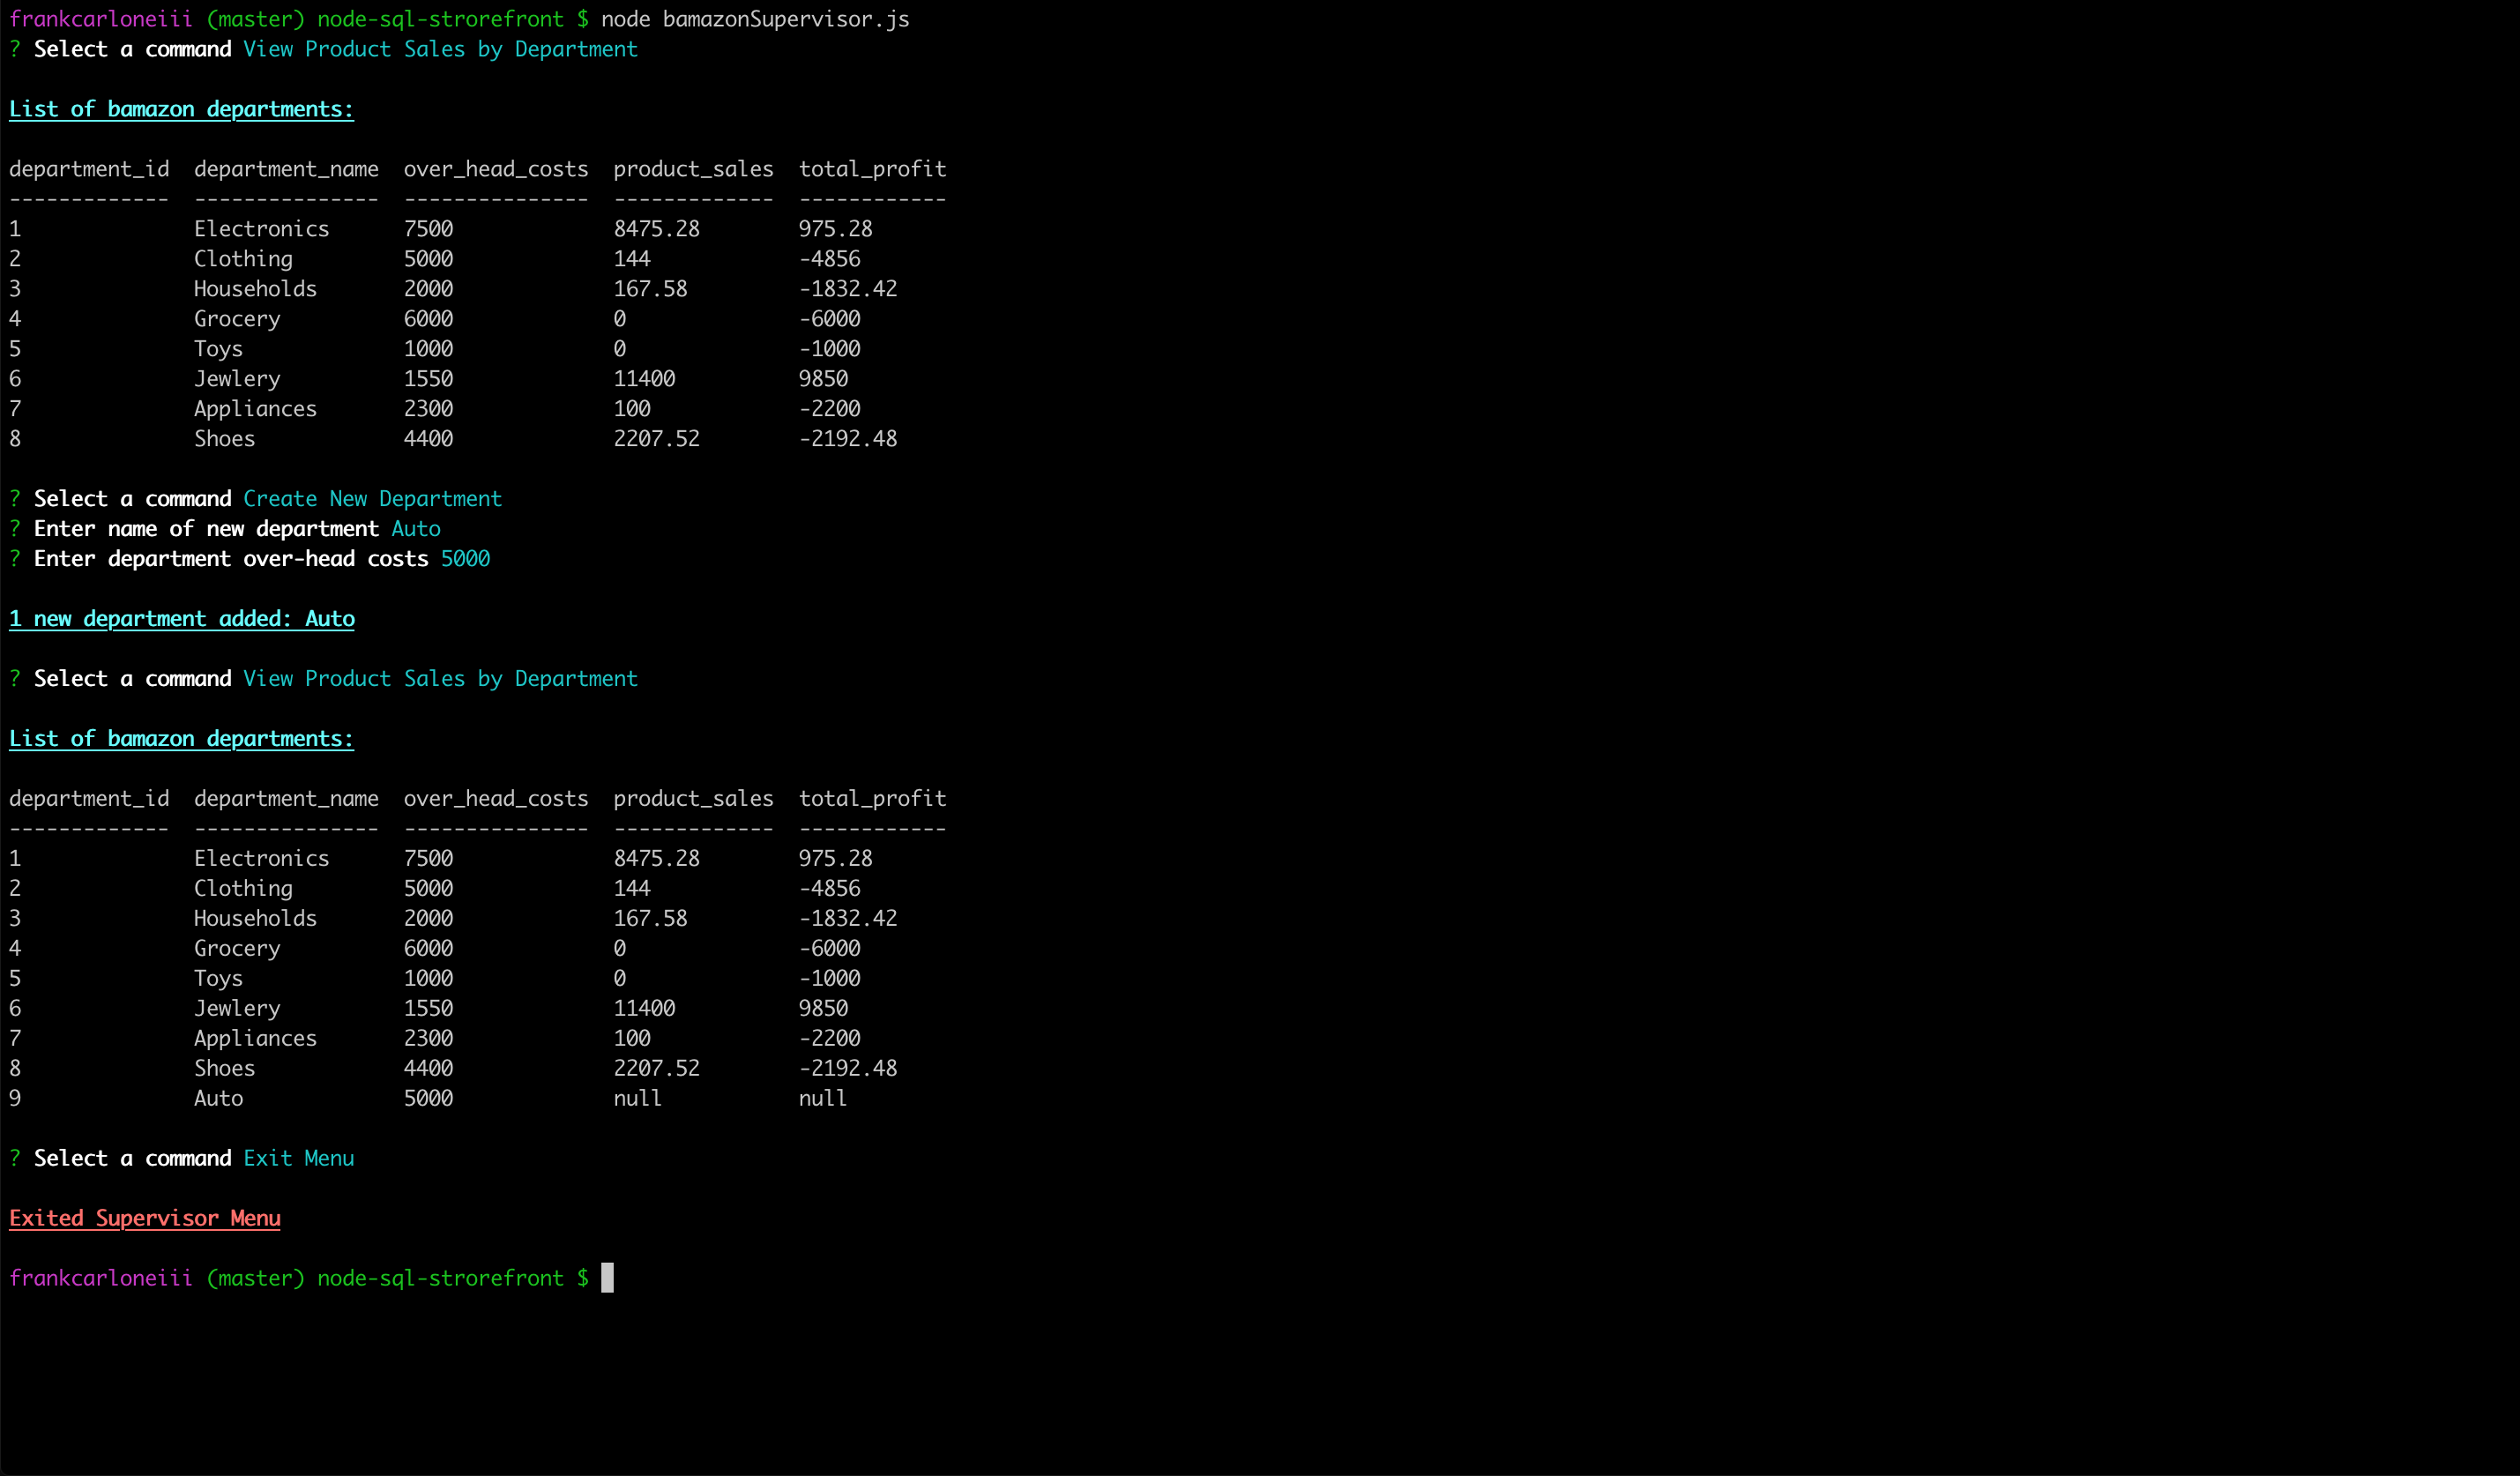Click 'node bamazonSupervisor.js' command on the first line
2520x1476 pixels.
755,19
